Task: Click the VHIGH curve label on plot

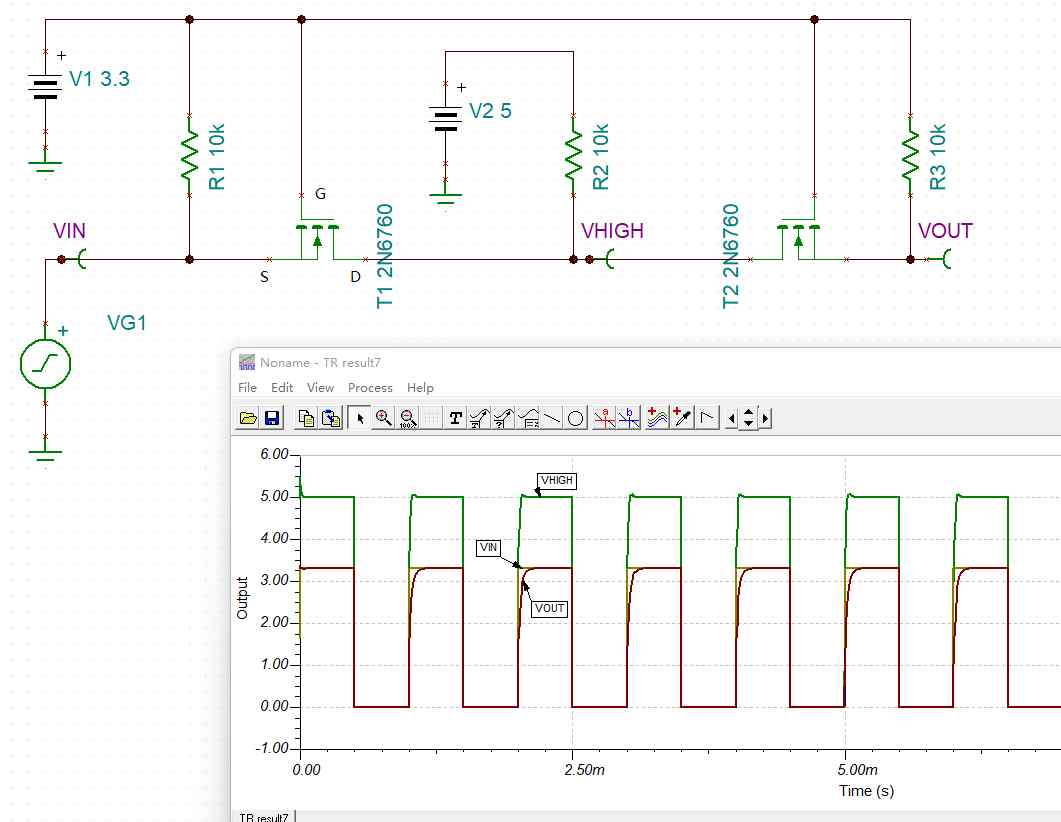Action: click(557, 480)
